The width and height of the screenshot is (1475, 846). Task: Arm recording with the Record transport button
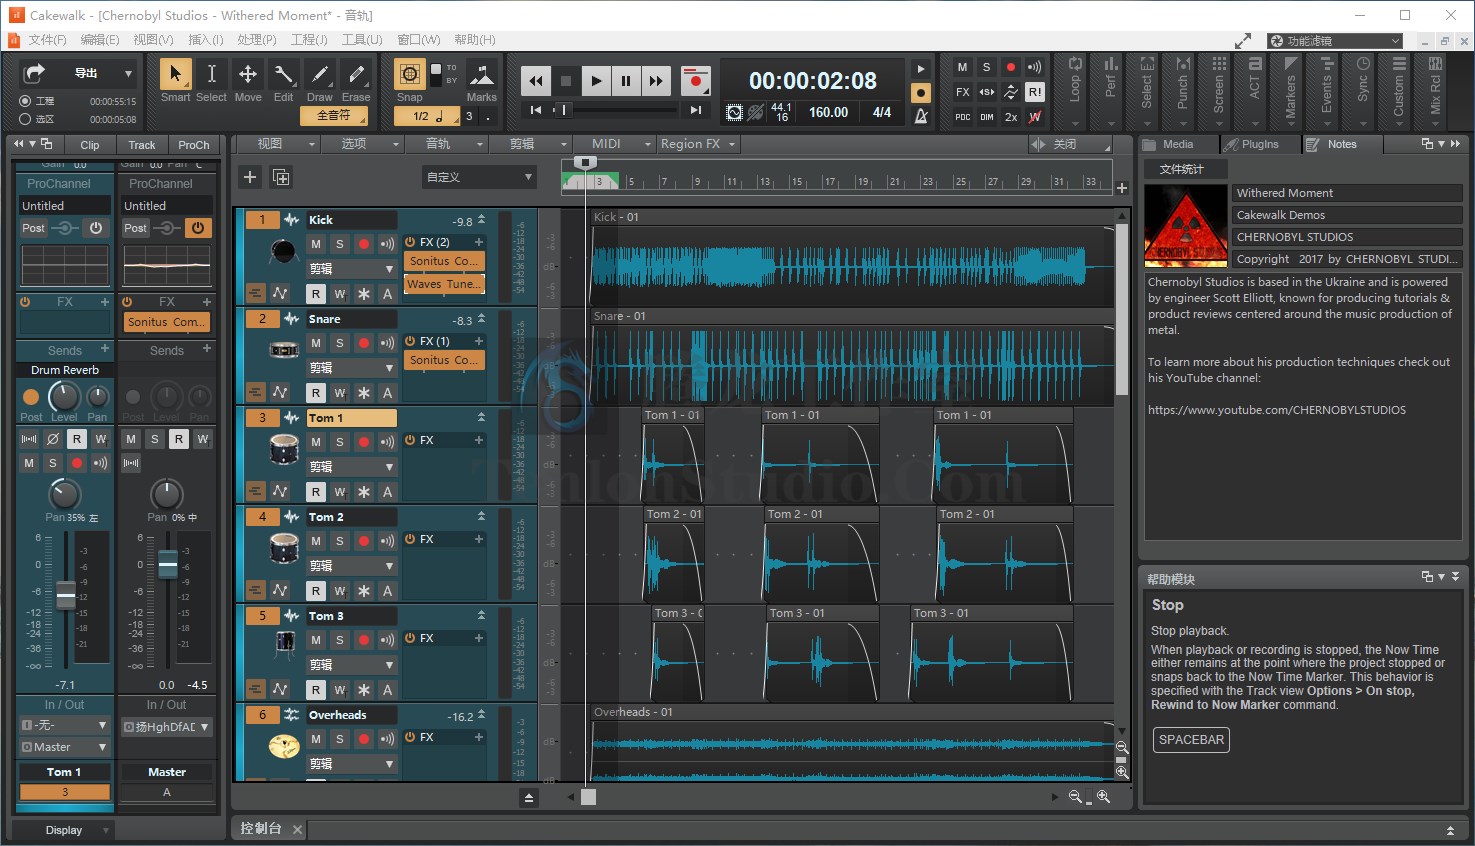pos(695,81)
